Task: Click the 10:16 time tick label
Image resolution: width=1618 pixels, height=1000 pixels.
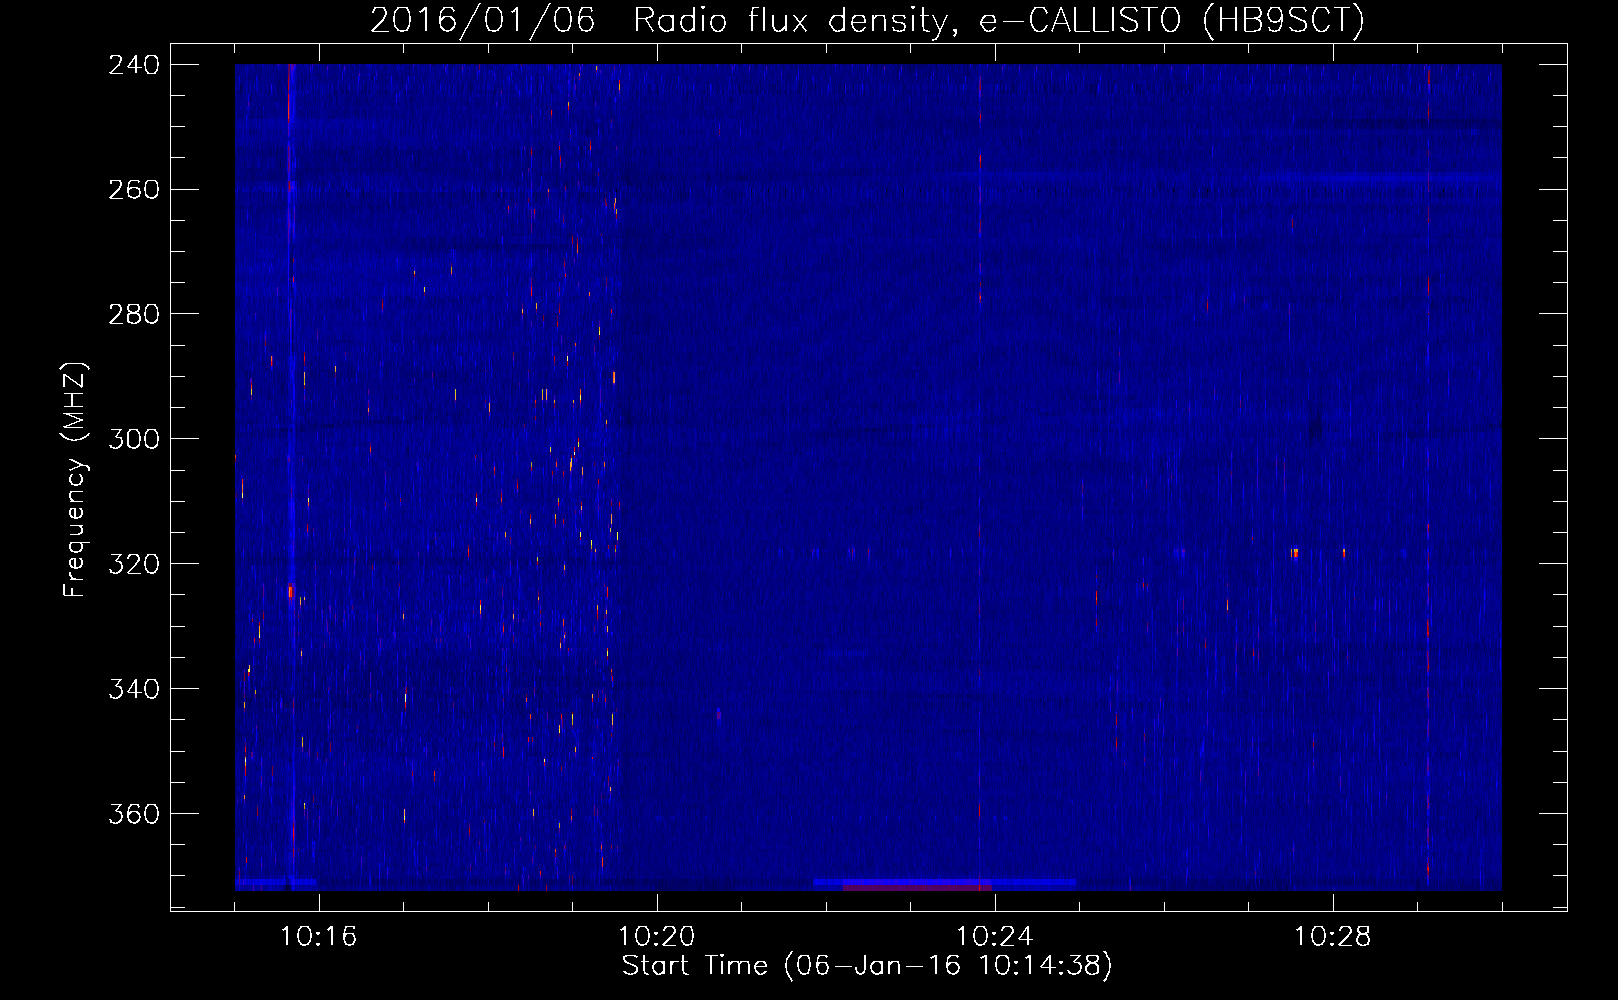Action: (319, 937)
